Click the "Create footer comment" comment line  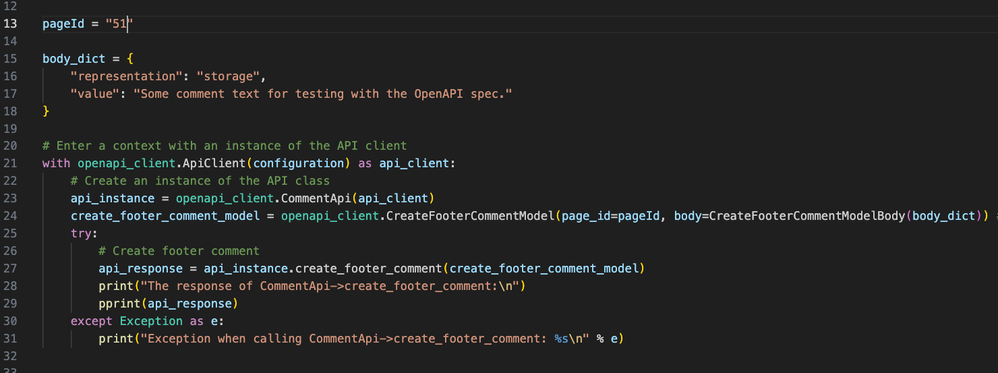[179, 250]
